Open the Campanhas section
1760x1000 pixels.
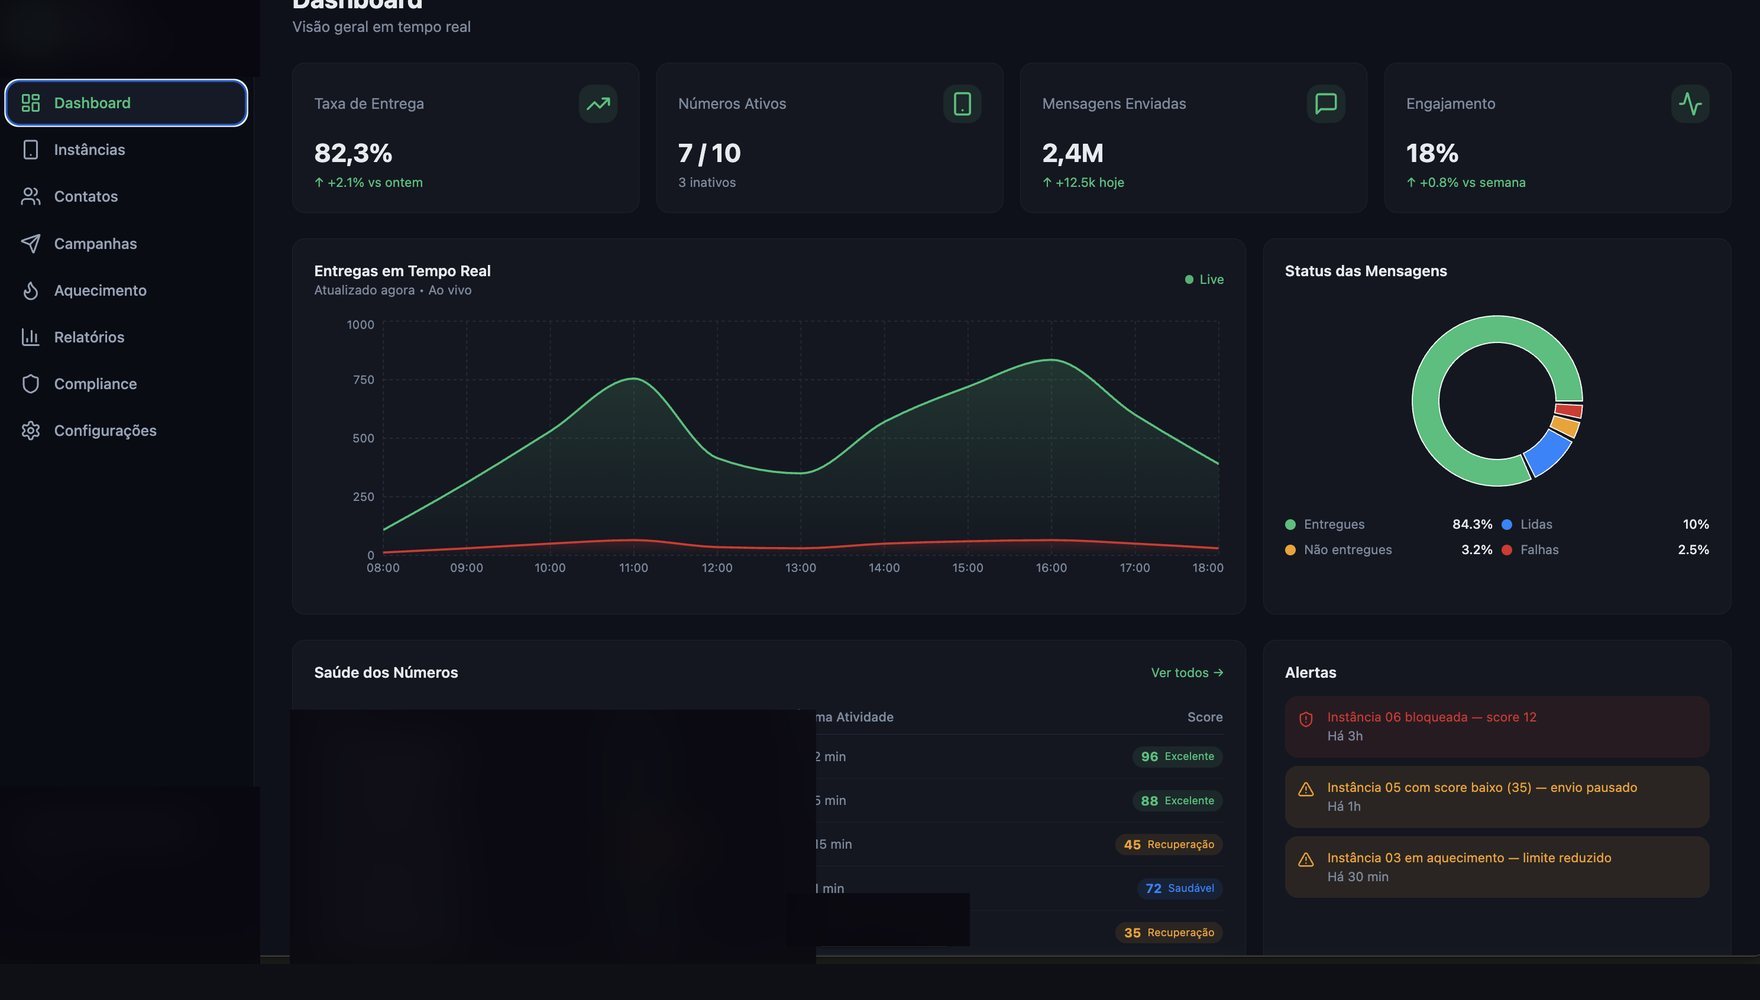click(x=126, y=244)
